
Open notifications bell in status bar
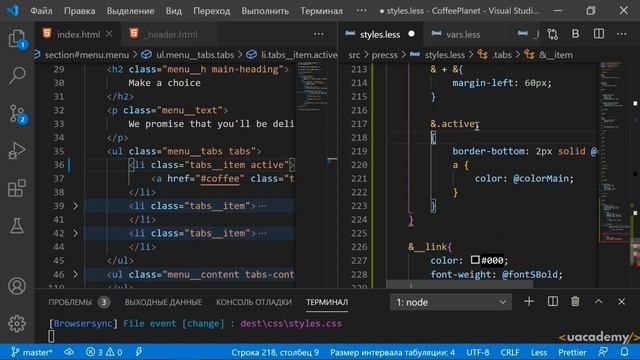pyautogui.click(x=624, y=352)
